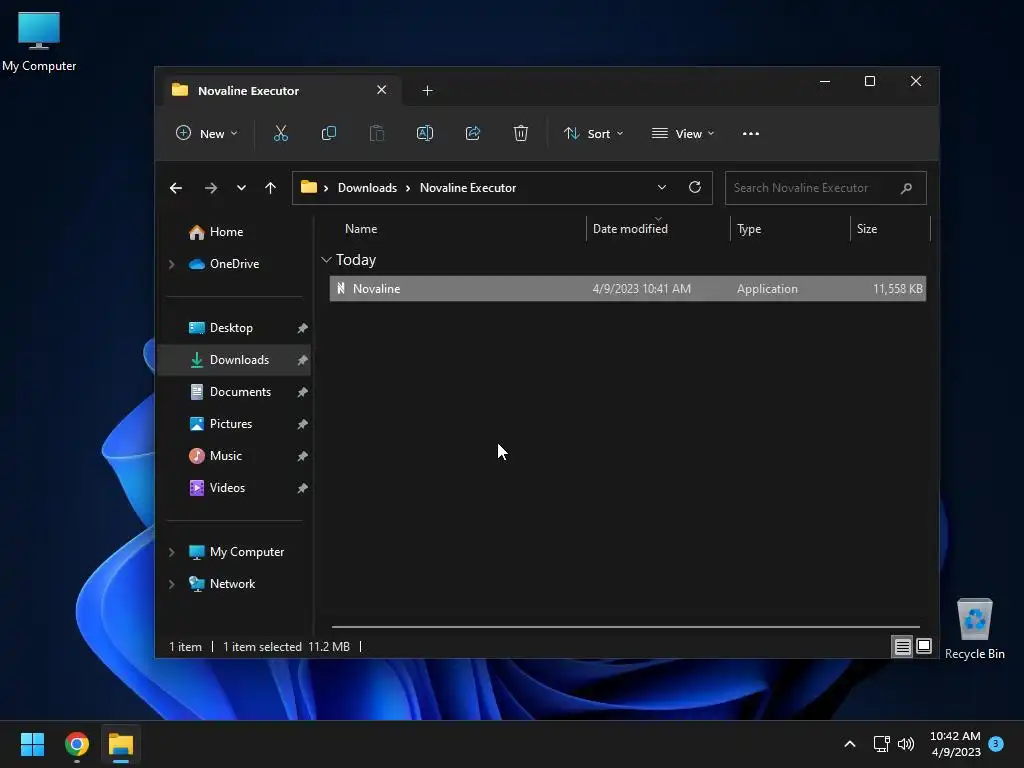
Task: Click the search magnifier icon
Action: (x=906, y=188)
